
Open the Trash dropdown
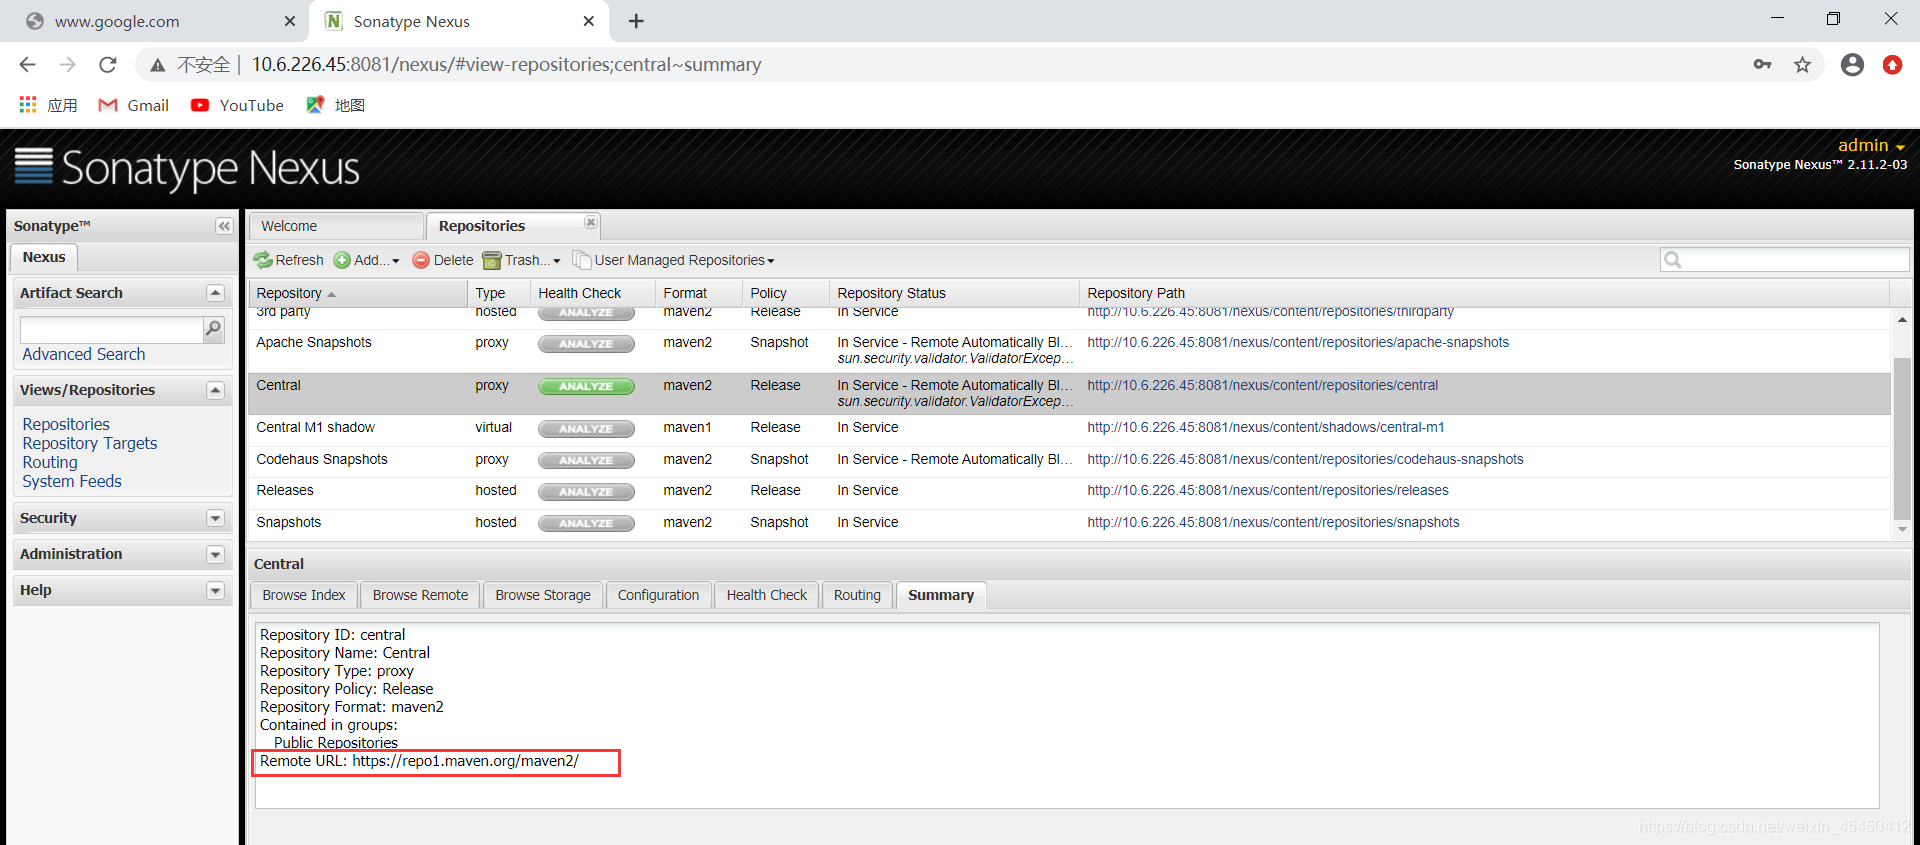point(521,260)
